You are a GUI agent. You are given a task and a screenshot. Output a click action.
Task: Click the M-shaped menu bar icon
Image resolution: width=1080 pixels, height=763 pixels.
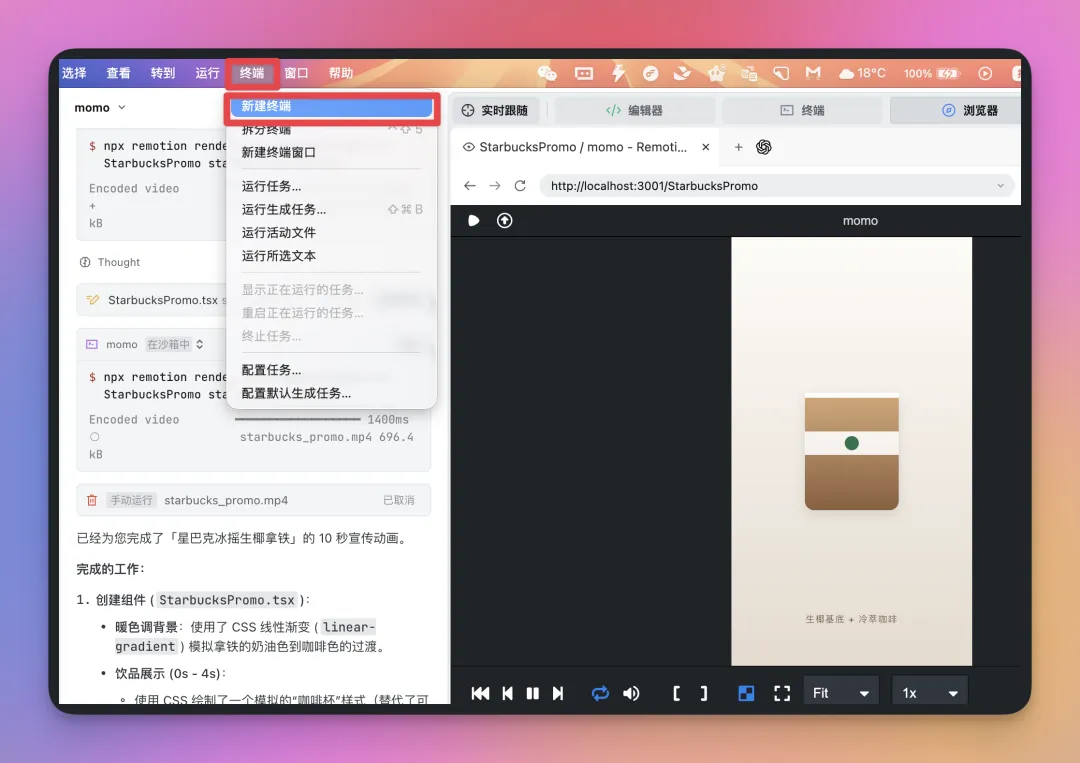point(813,72)
